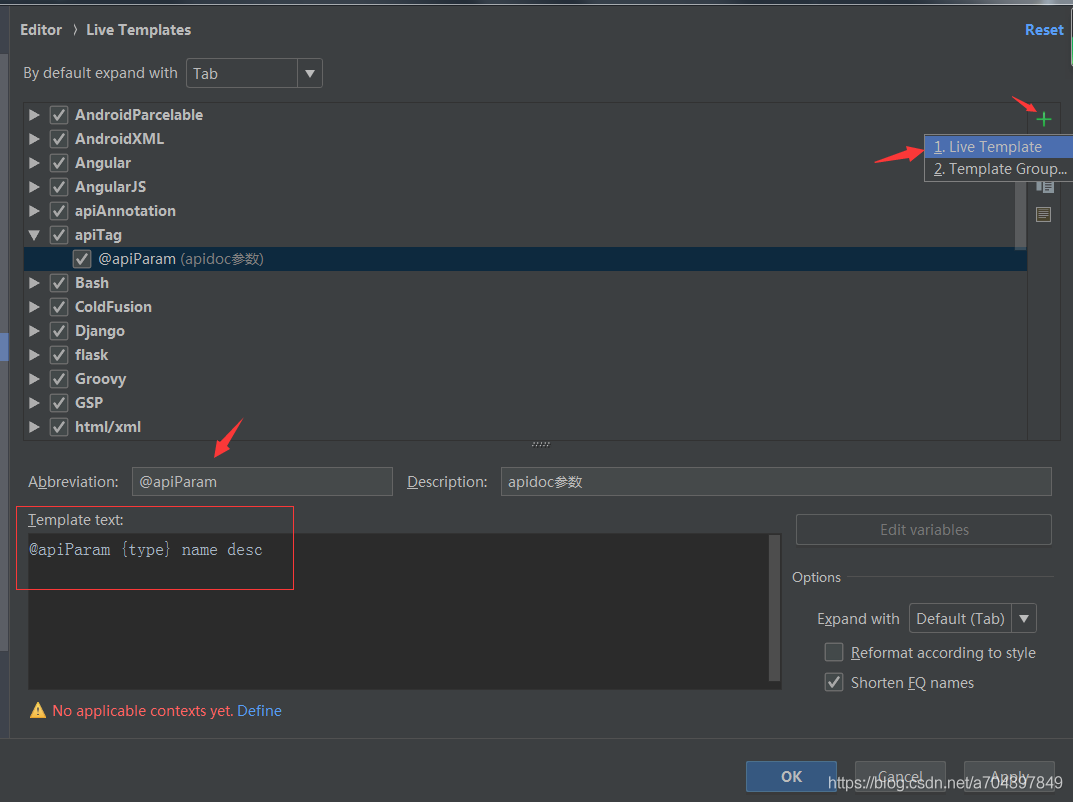
Task: Click inside the Template text editor
Action: pos(398,611)
